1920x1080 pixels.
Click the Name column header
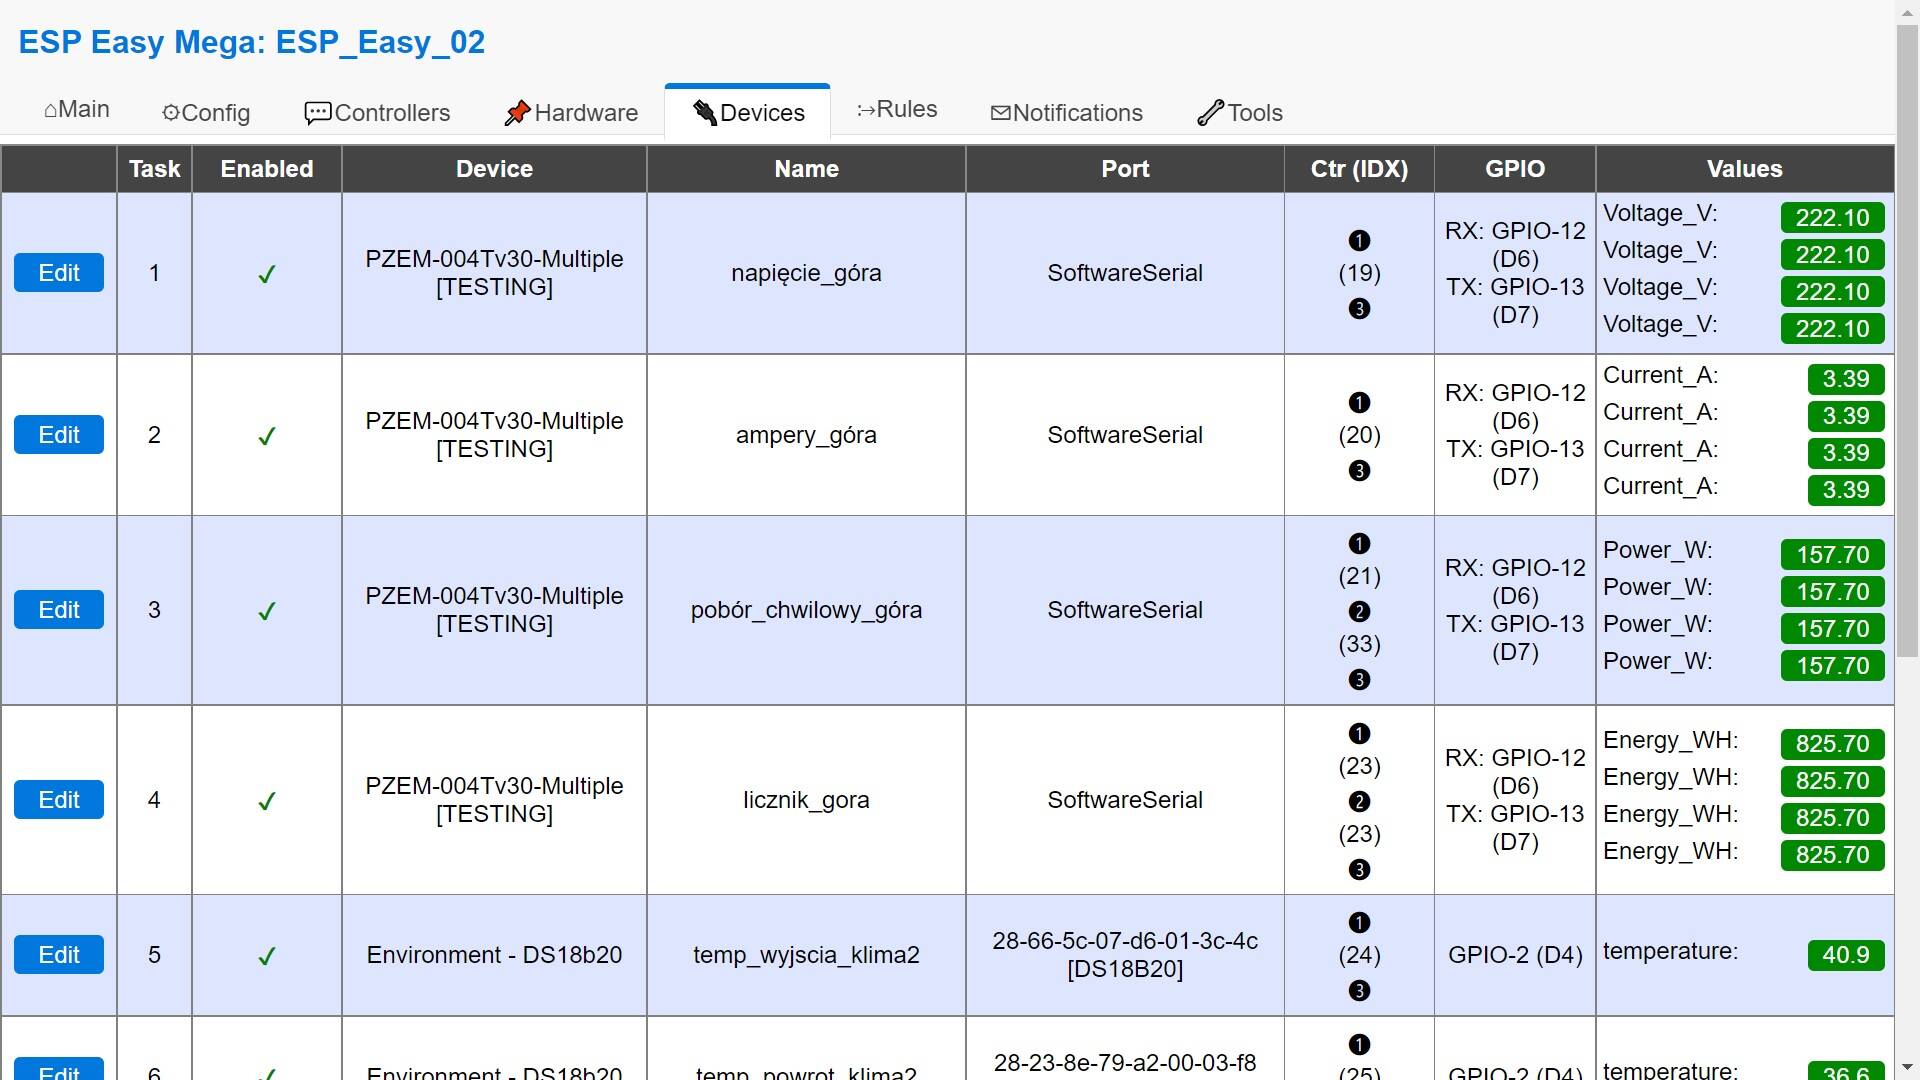pos(806,169)
